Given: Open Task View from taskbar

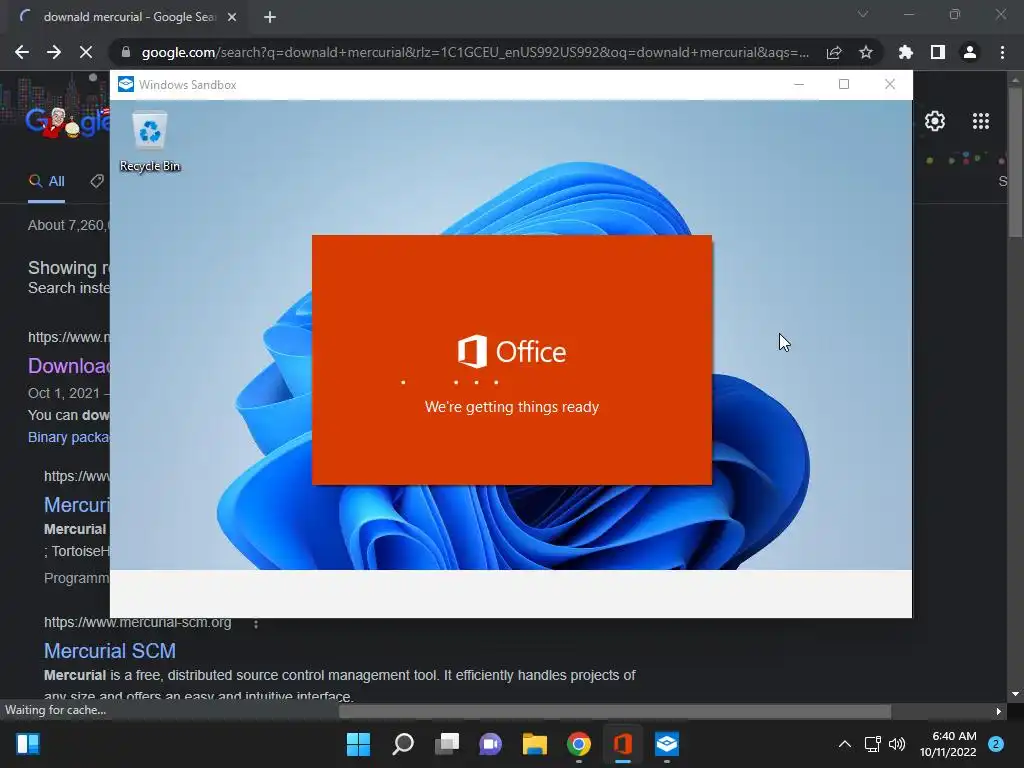Looking at the screenshot, I should coord(447,744).
